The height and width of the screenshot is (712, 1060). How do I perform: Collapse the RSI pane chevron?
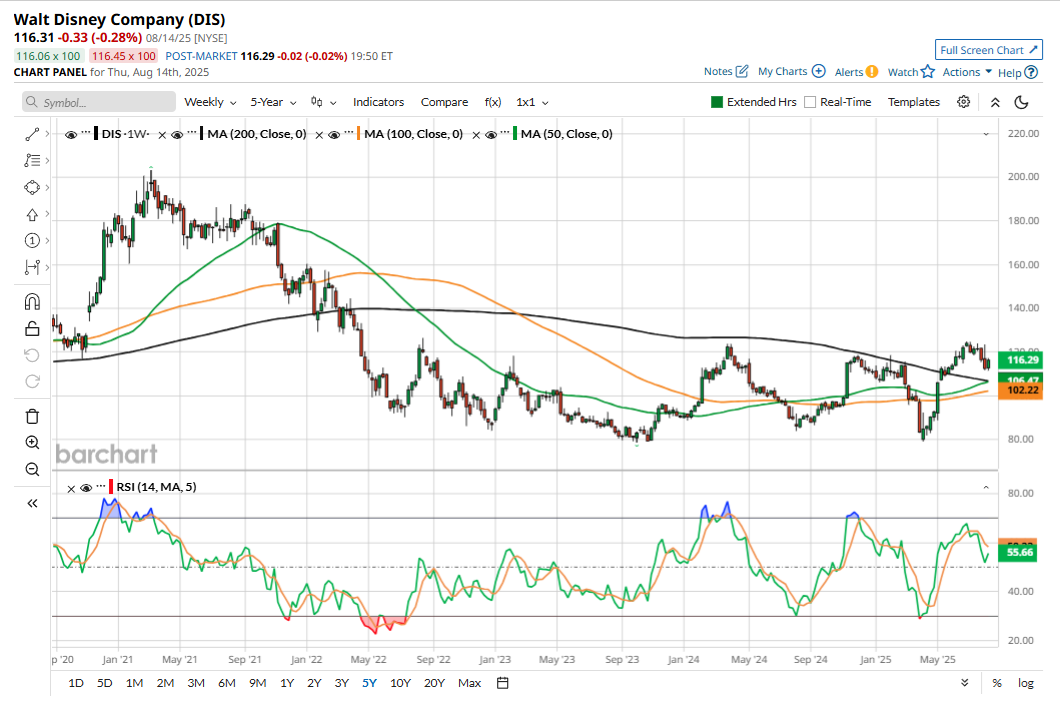point(986,488)
